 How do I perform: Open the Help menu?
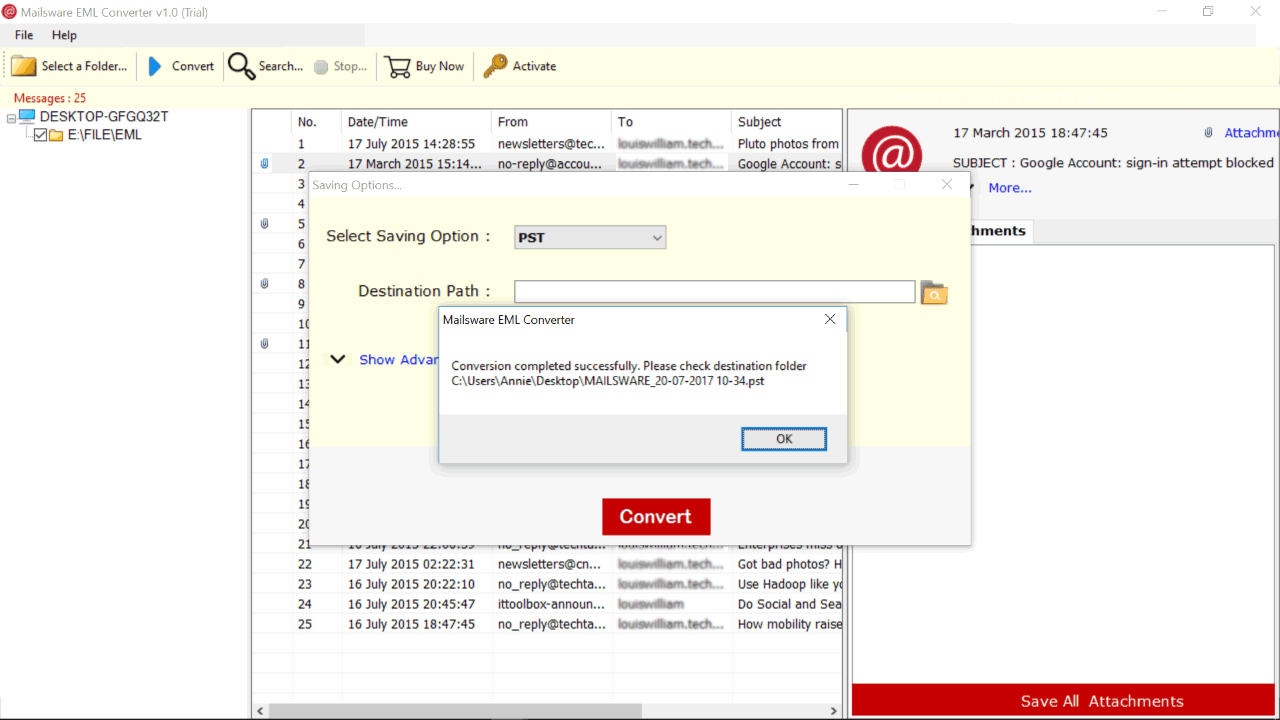(x=64, y=35)
